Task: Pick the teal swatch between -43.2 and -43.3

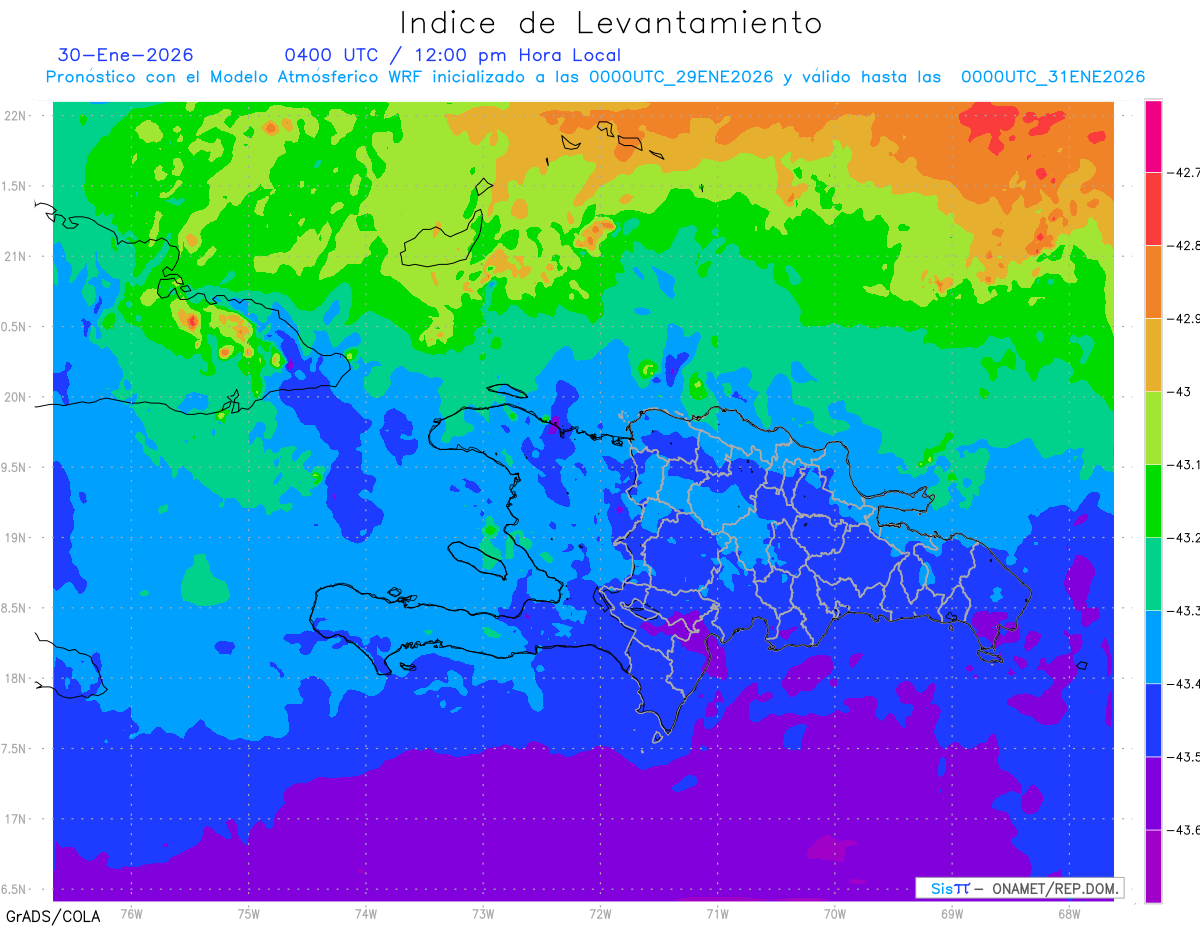Action: [1153, 574]
